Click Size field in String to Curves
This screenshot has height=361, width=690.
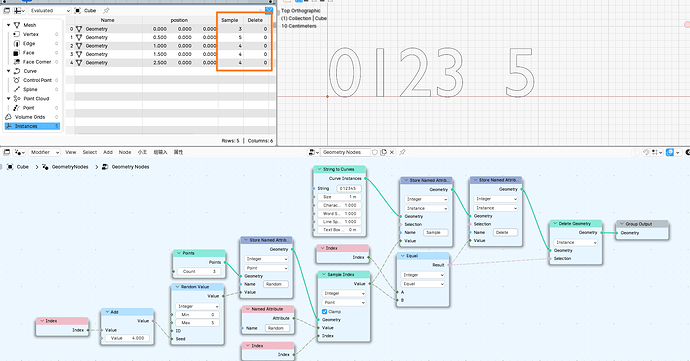coord(339,197)
